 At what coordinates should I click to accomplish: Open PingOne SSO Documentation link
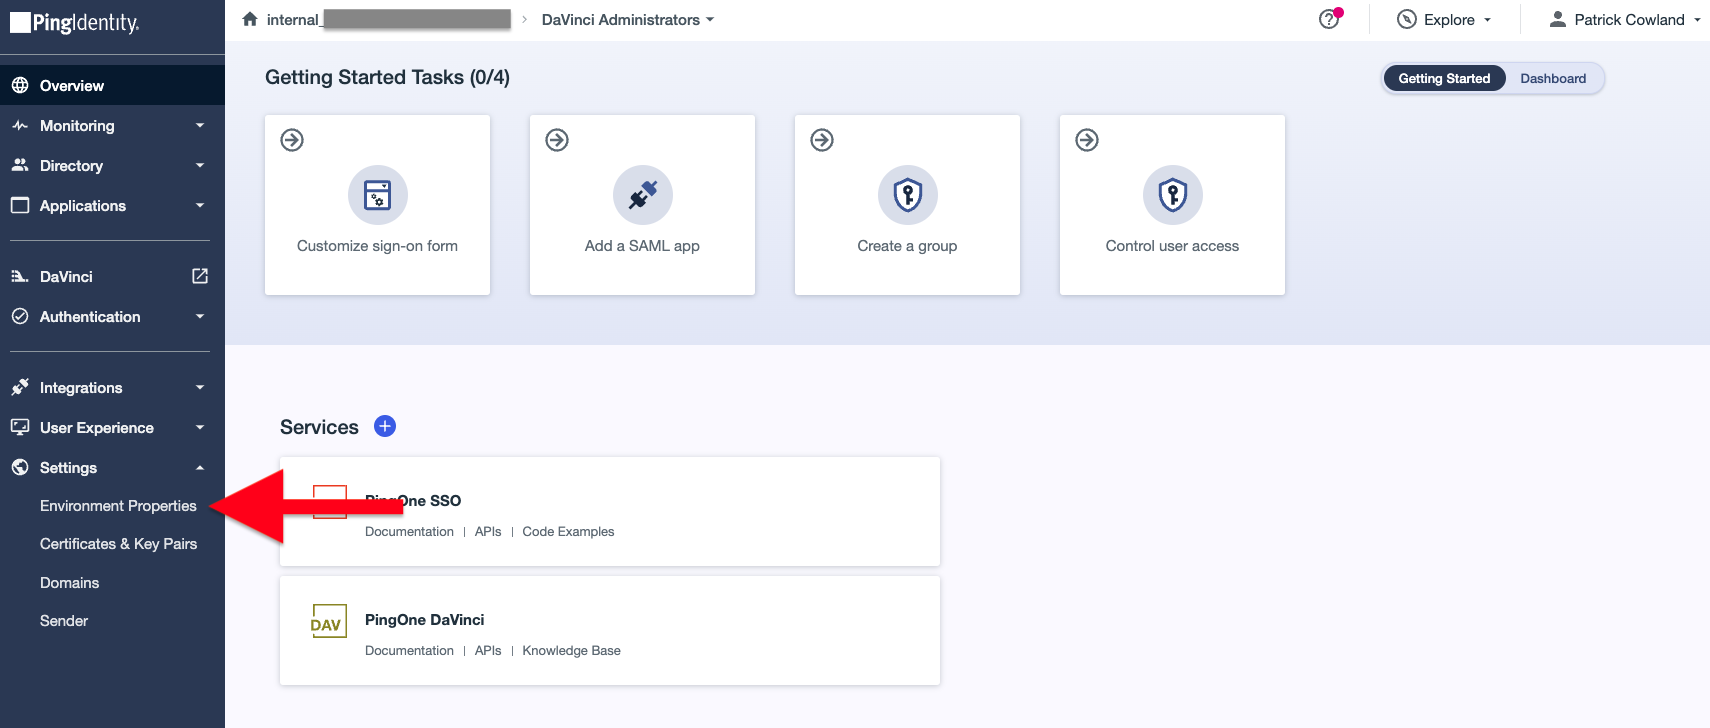point(409,531)
